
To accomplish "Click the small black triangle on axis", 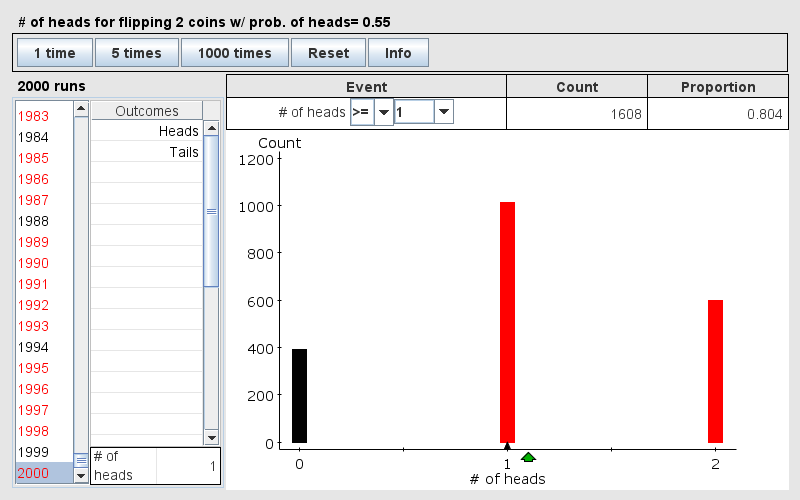I will tap(507, 447).
